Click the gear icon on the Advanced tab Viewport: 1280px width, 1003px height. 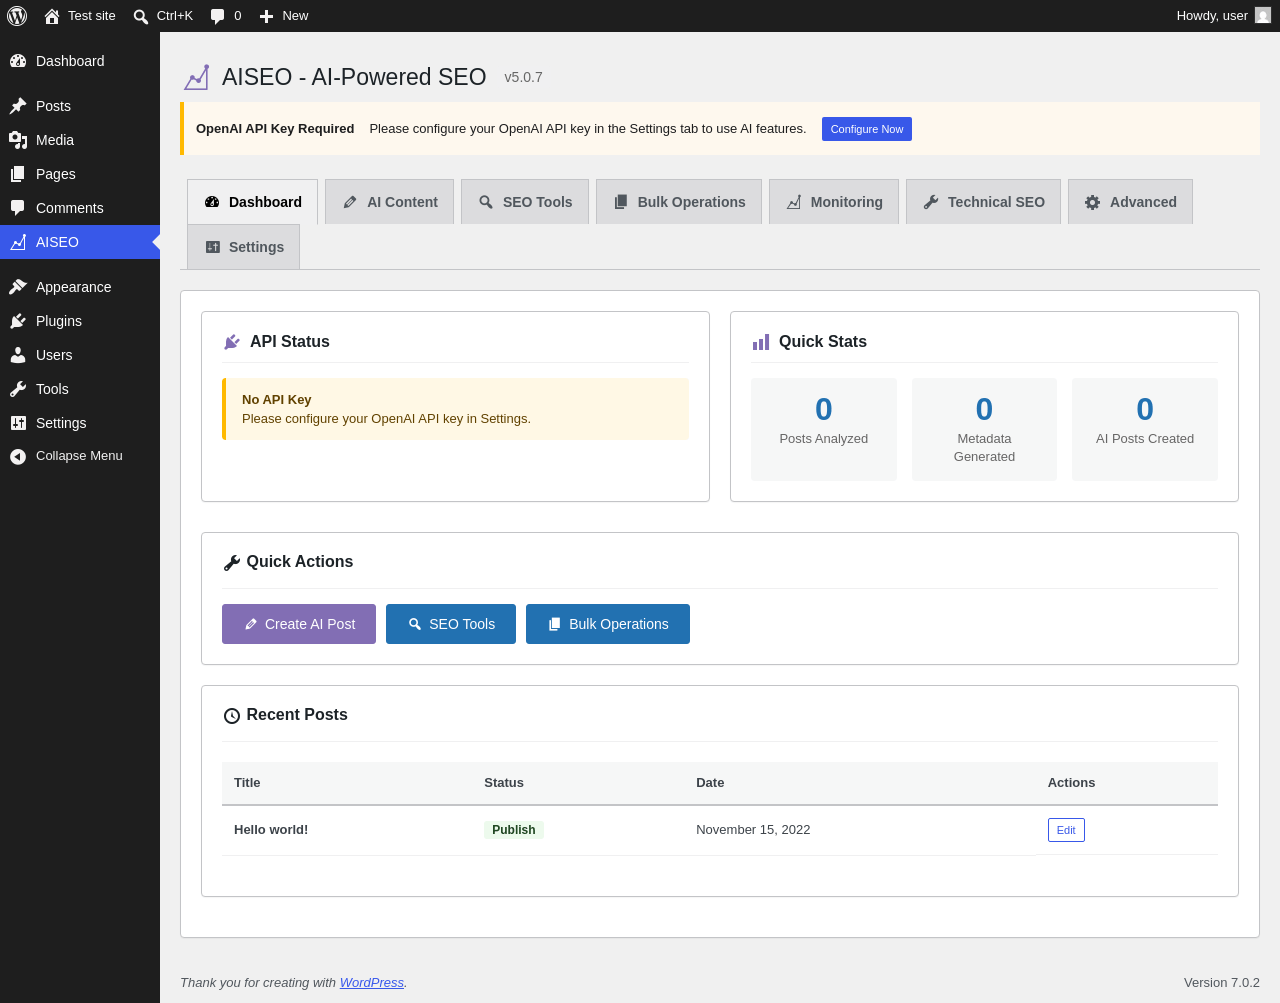point(1093,202)
